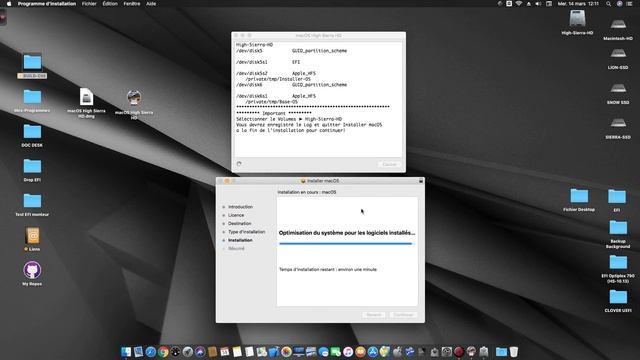Open App Store from the Dock
The height and width of the screenshot is (360, 640).
(x=373, y=351)
